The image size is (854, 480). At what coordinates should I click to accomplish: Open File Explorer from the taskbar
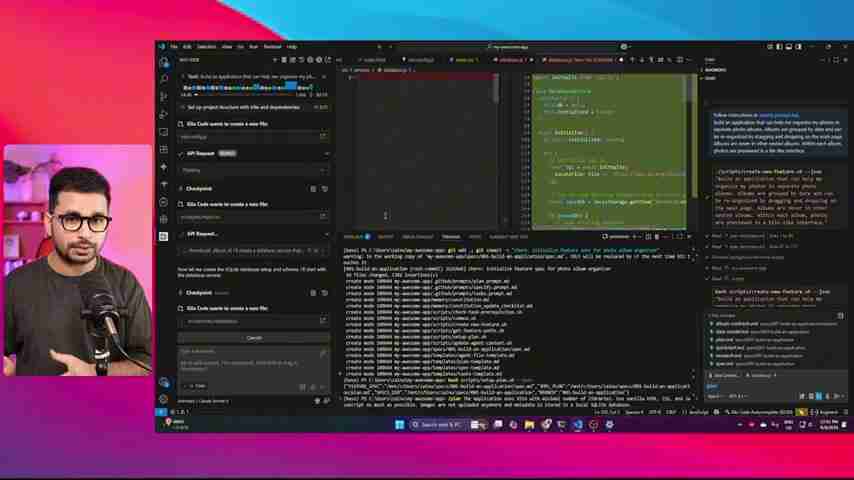[529, 424]
